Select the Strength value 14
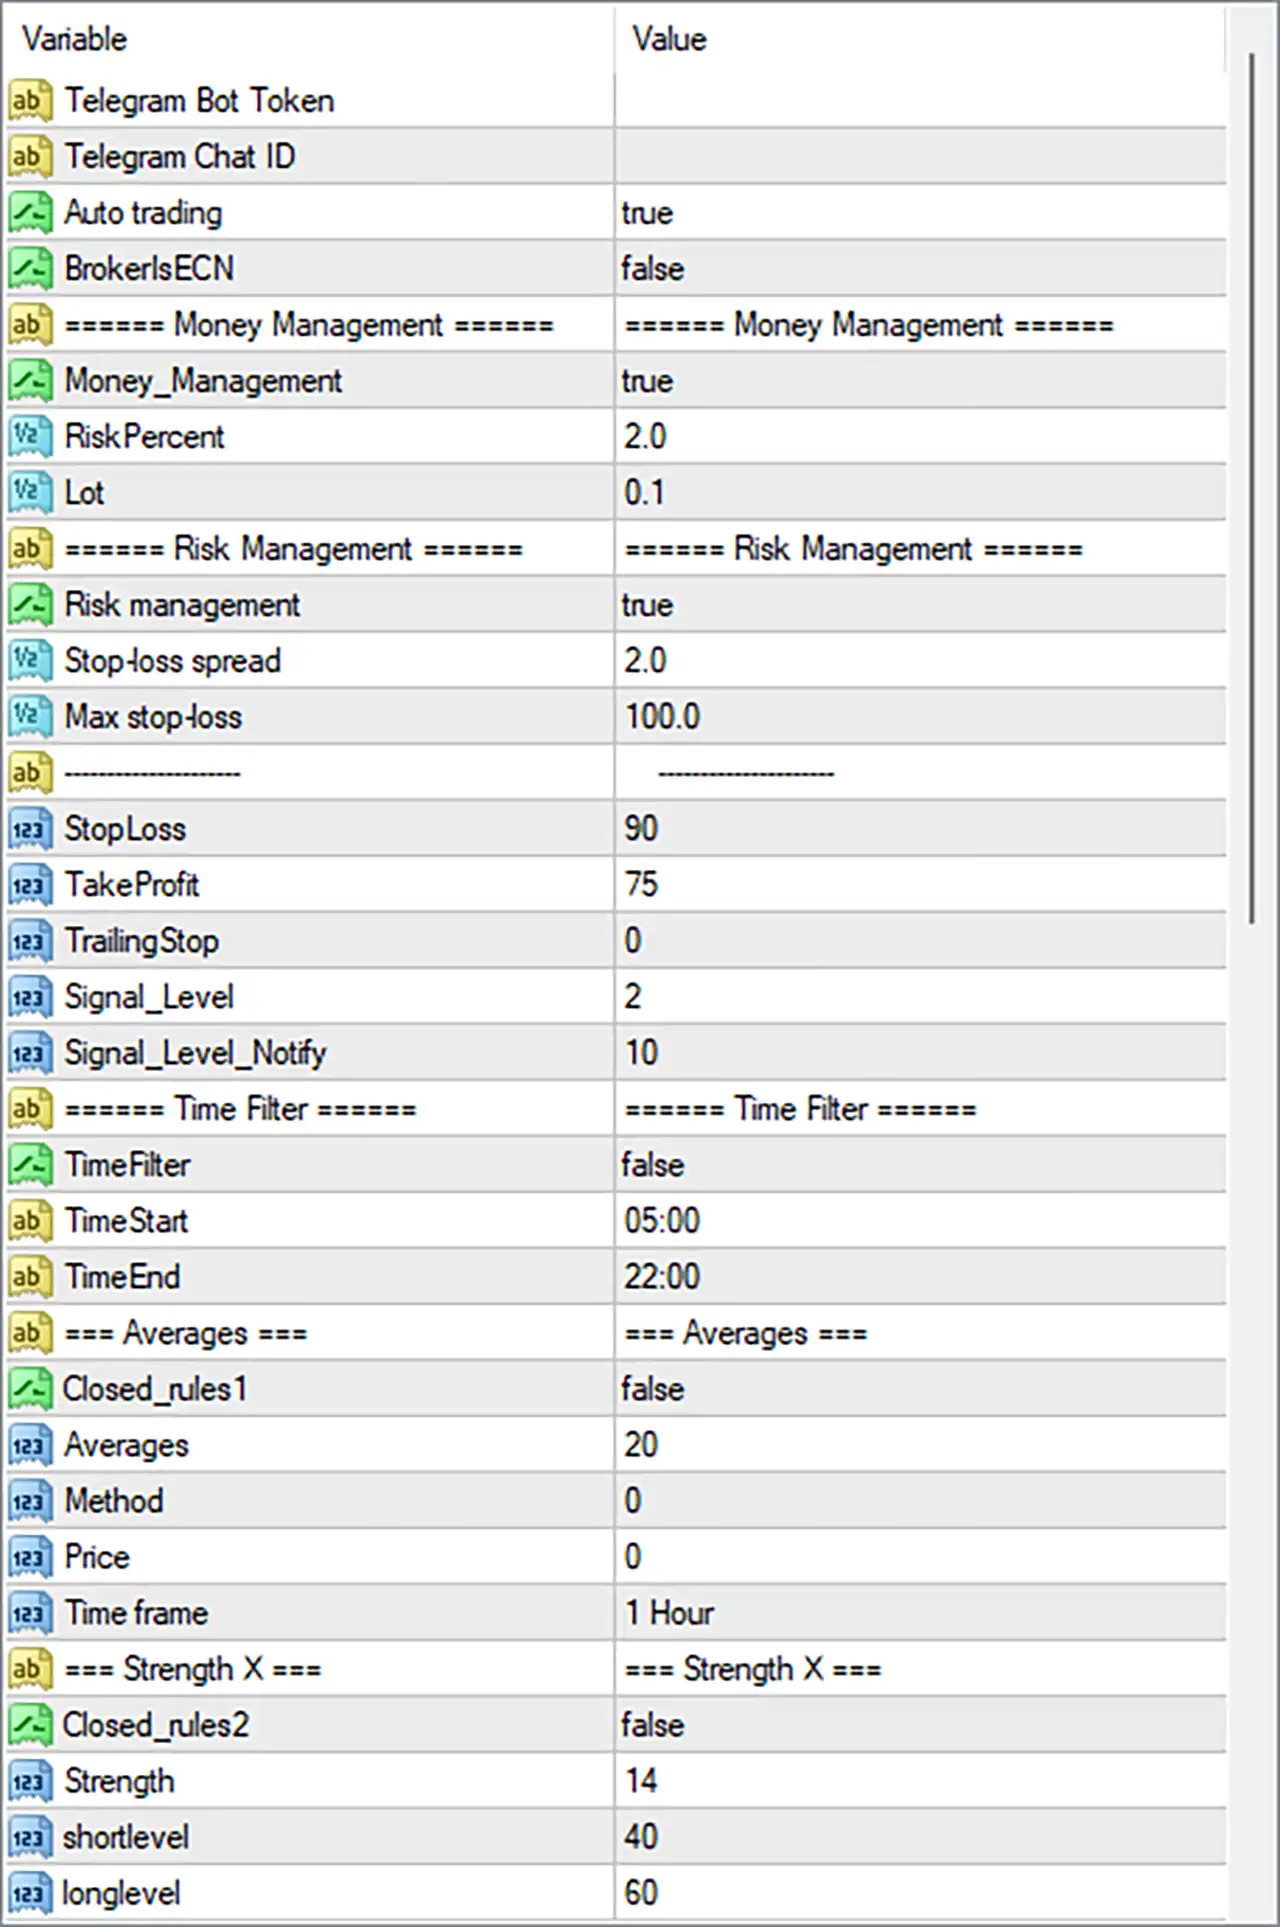Viewport: 1280px width, 1927px height. pos(641,1781)
